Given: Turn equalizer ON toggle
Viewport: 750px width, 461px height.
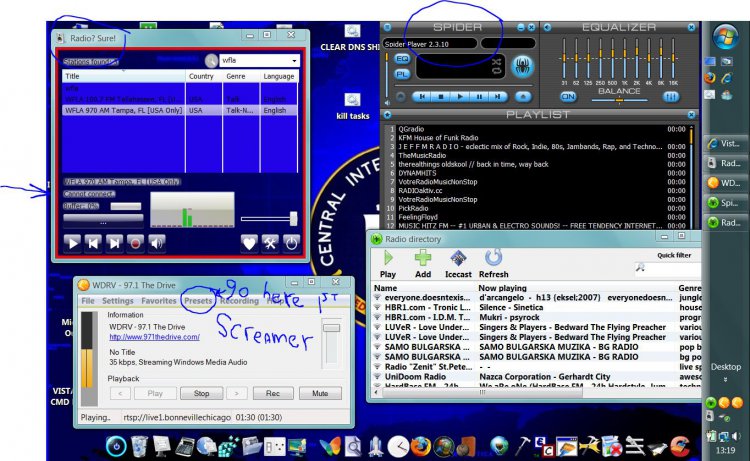Looking at the screenshot, I should click(x=568, y=96).
